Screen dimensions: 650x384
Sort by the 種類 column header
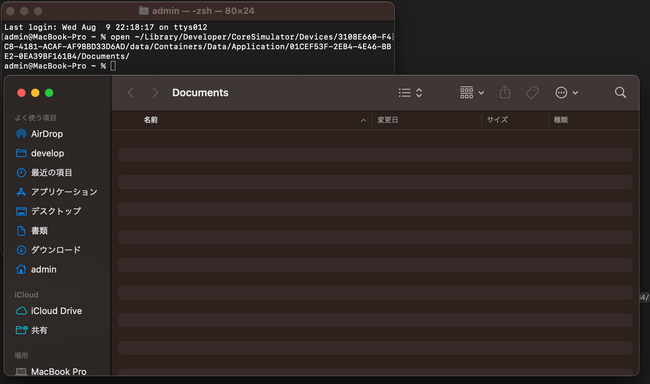pos(560,120)
